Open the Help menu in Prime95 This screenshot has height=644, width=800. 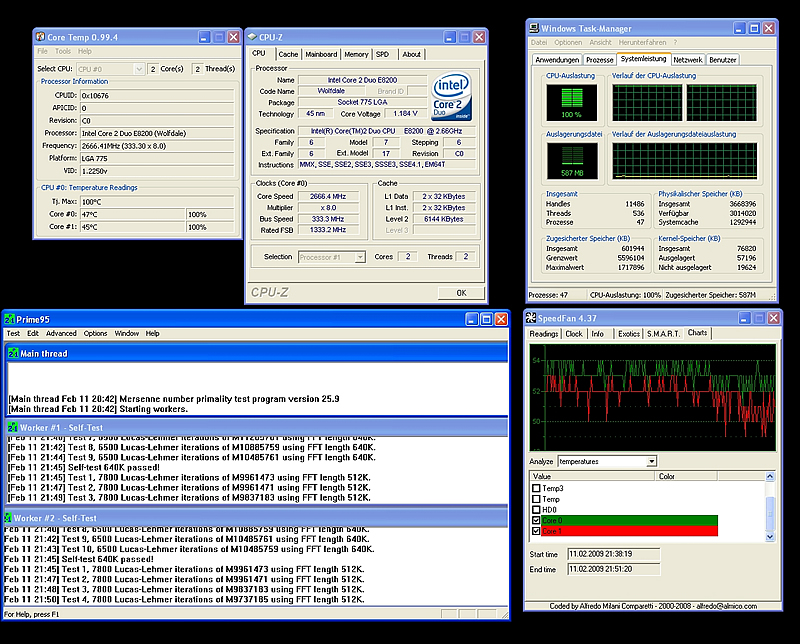click(153, 333)
